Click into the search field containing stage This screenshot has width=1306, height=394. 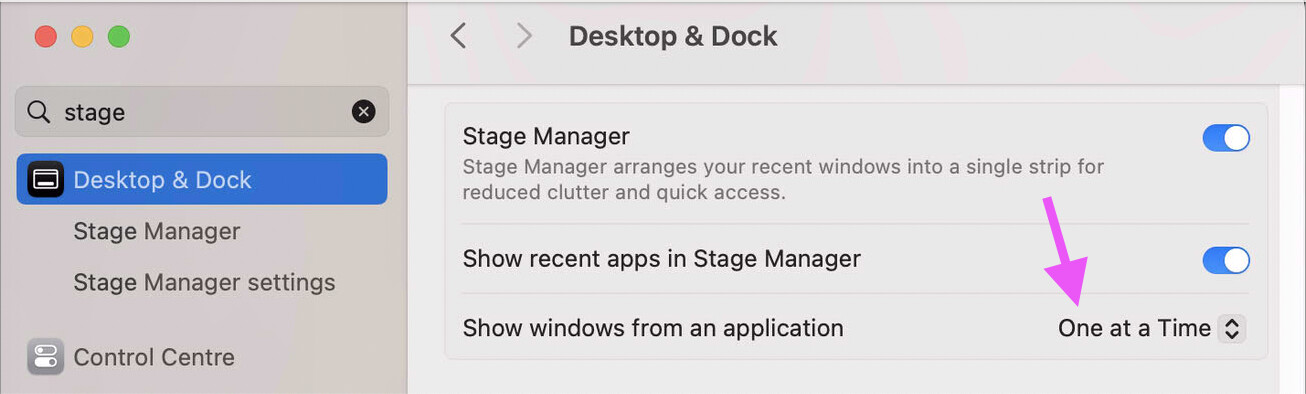coord(202,112)
